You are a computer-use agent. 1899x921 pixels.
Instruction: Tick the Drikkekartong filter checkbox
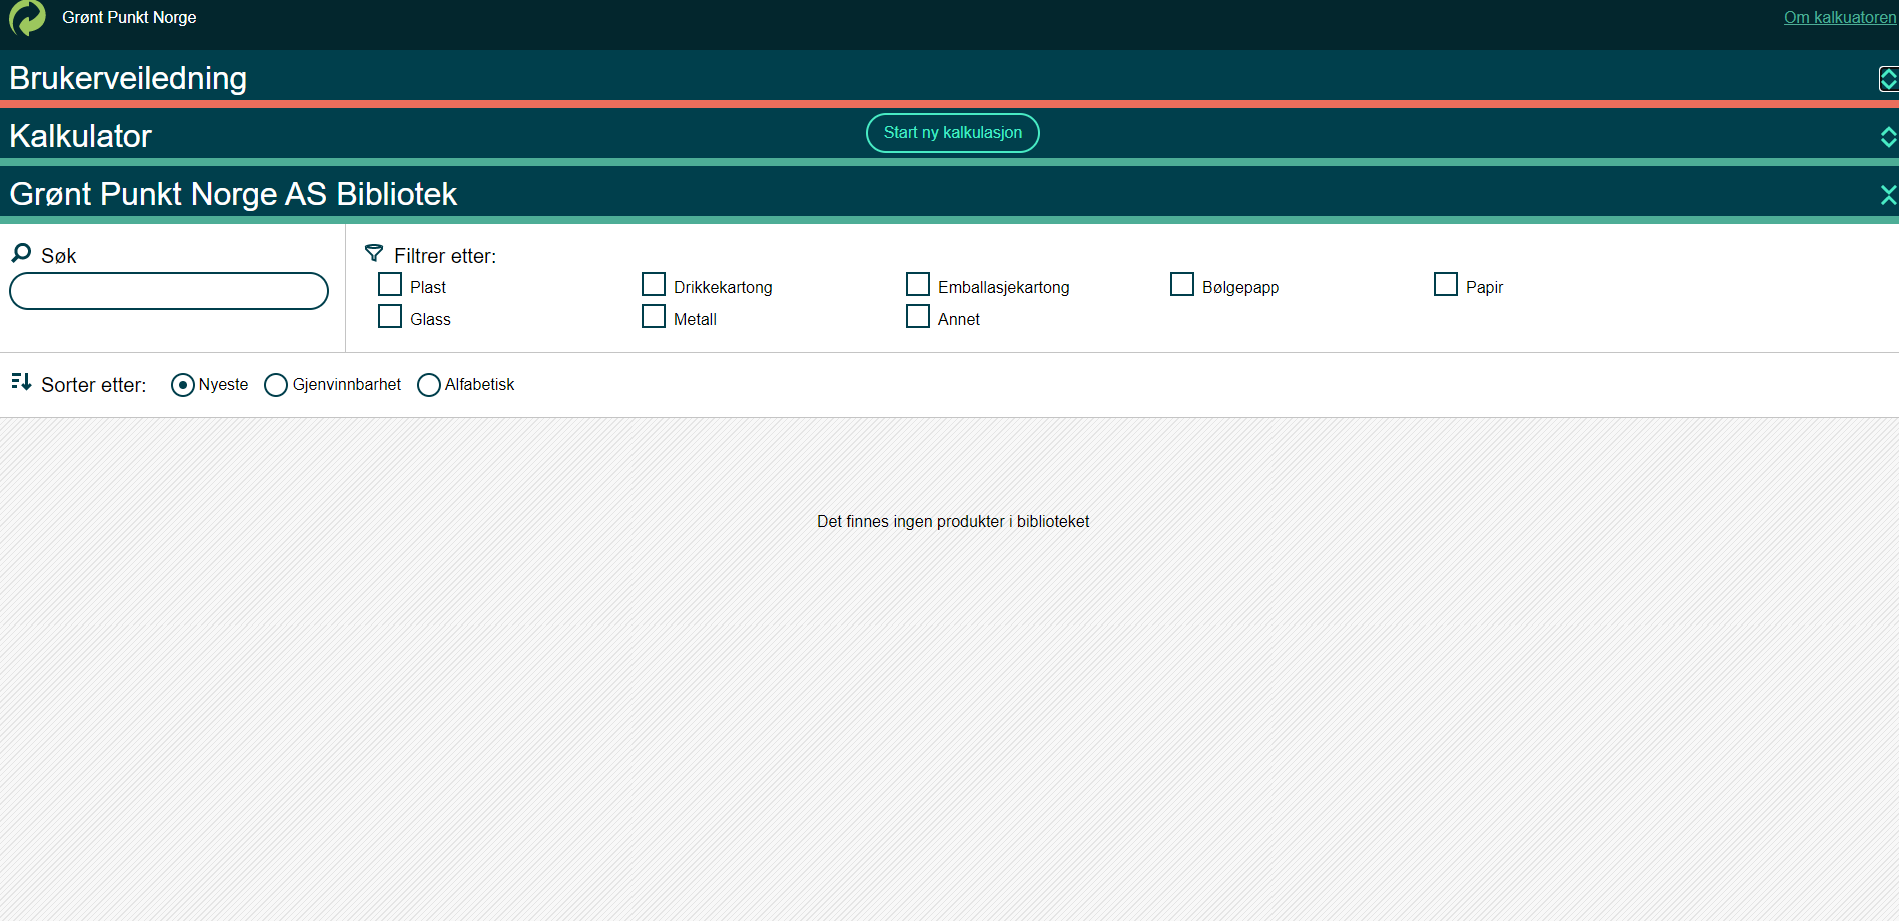coord(654,285)
